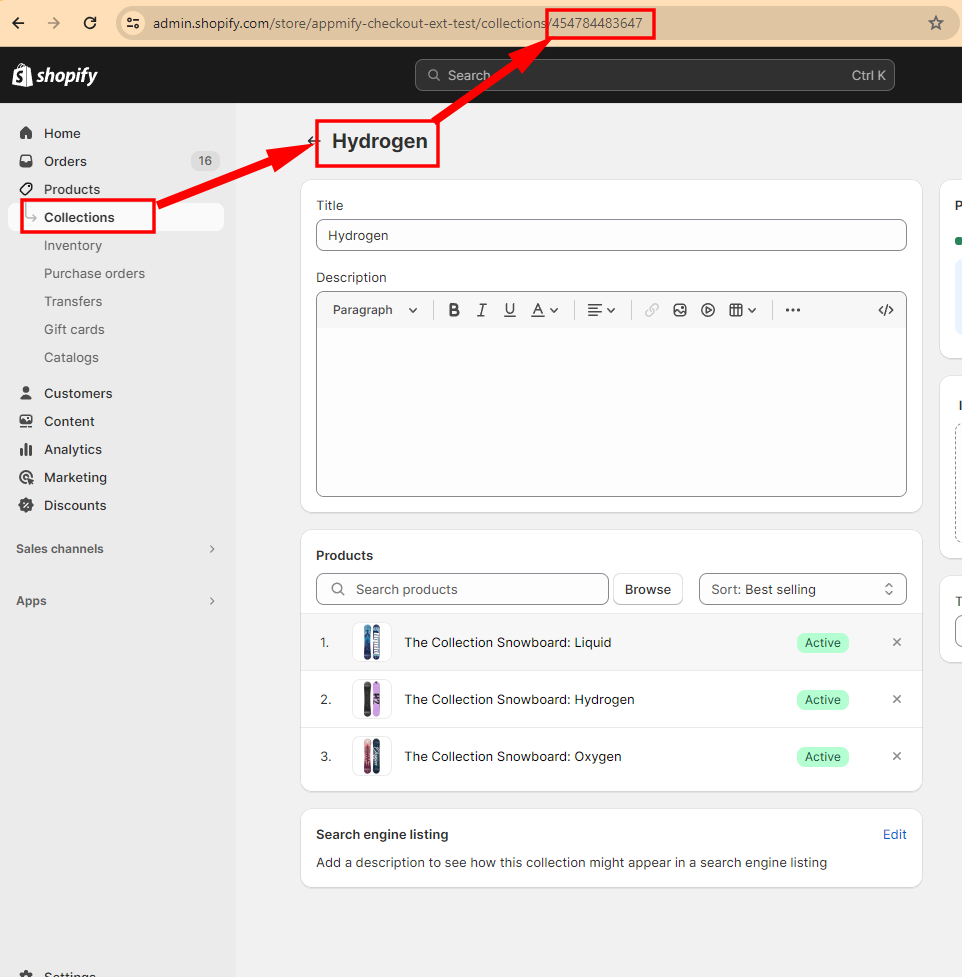Open more formatting options ellipsis

[793, 310]
